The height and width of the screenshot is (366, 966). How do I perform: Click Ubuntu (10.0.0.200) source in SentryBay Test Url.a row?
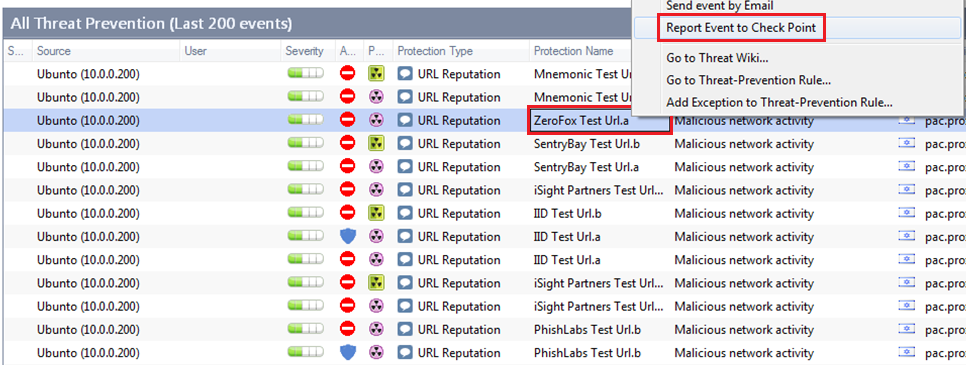pyautogui.click(x=88, y=167)
